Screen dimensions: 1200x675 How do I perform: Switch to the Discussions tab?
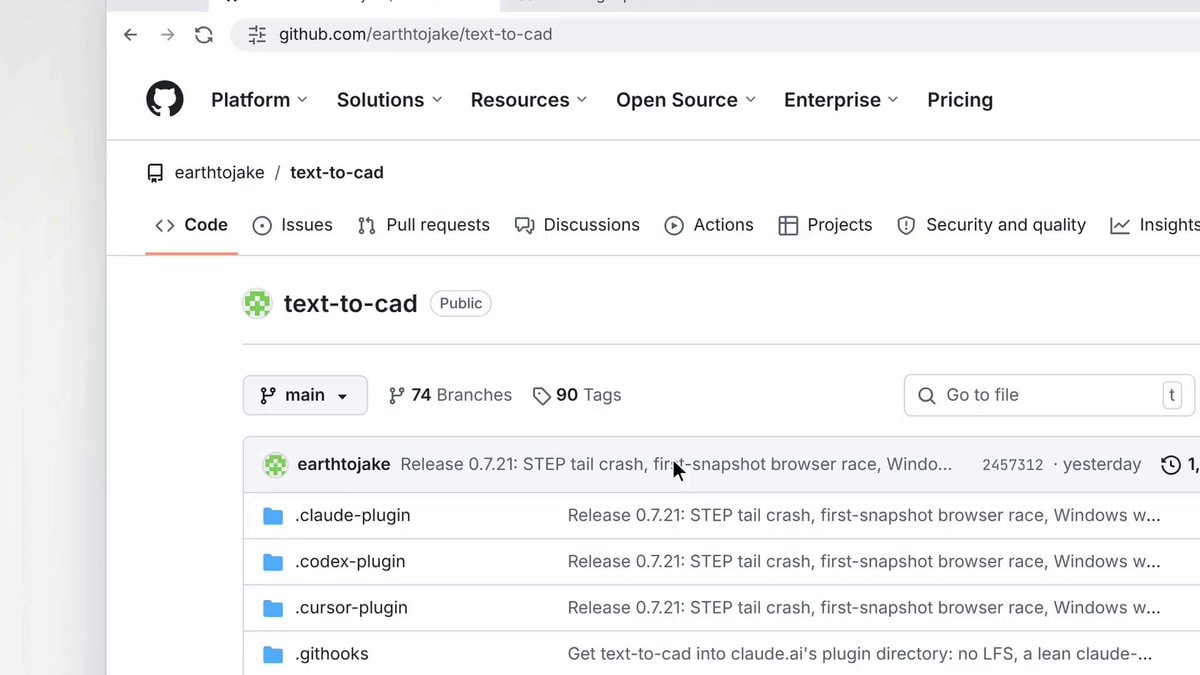click(x=577, y=225)
